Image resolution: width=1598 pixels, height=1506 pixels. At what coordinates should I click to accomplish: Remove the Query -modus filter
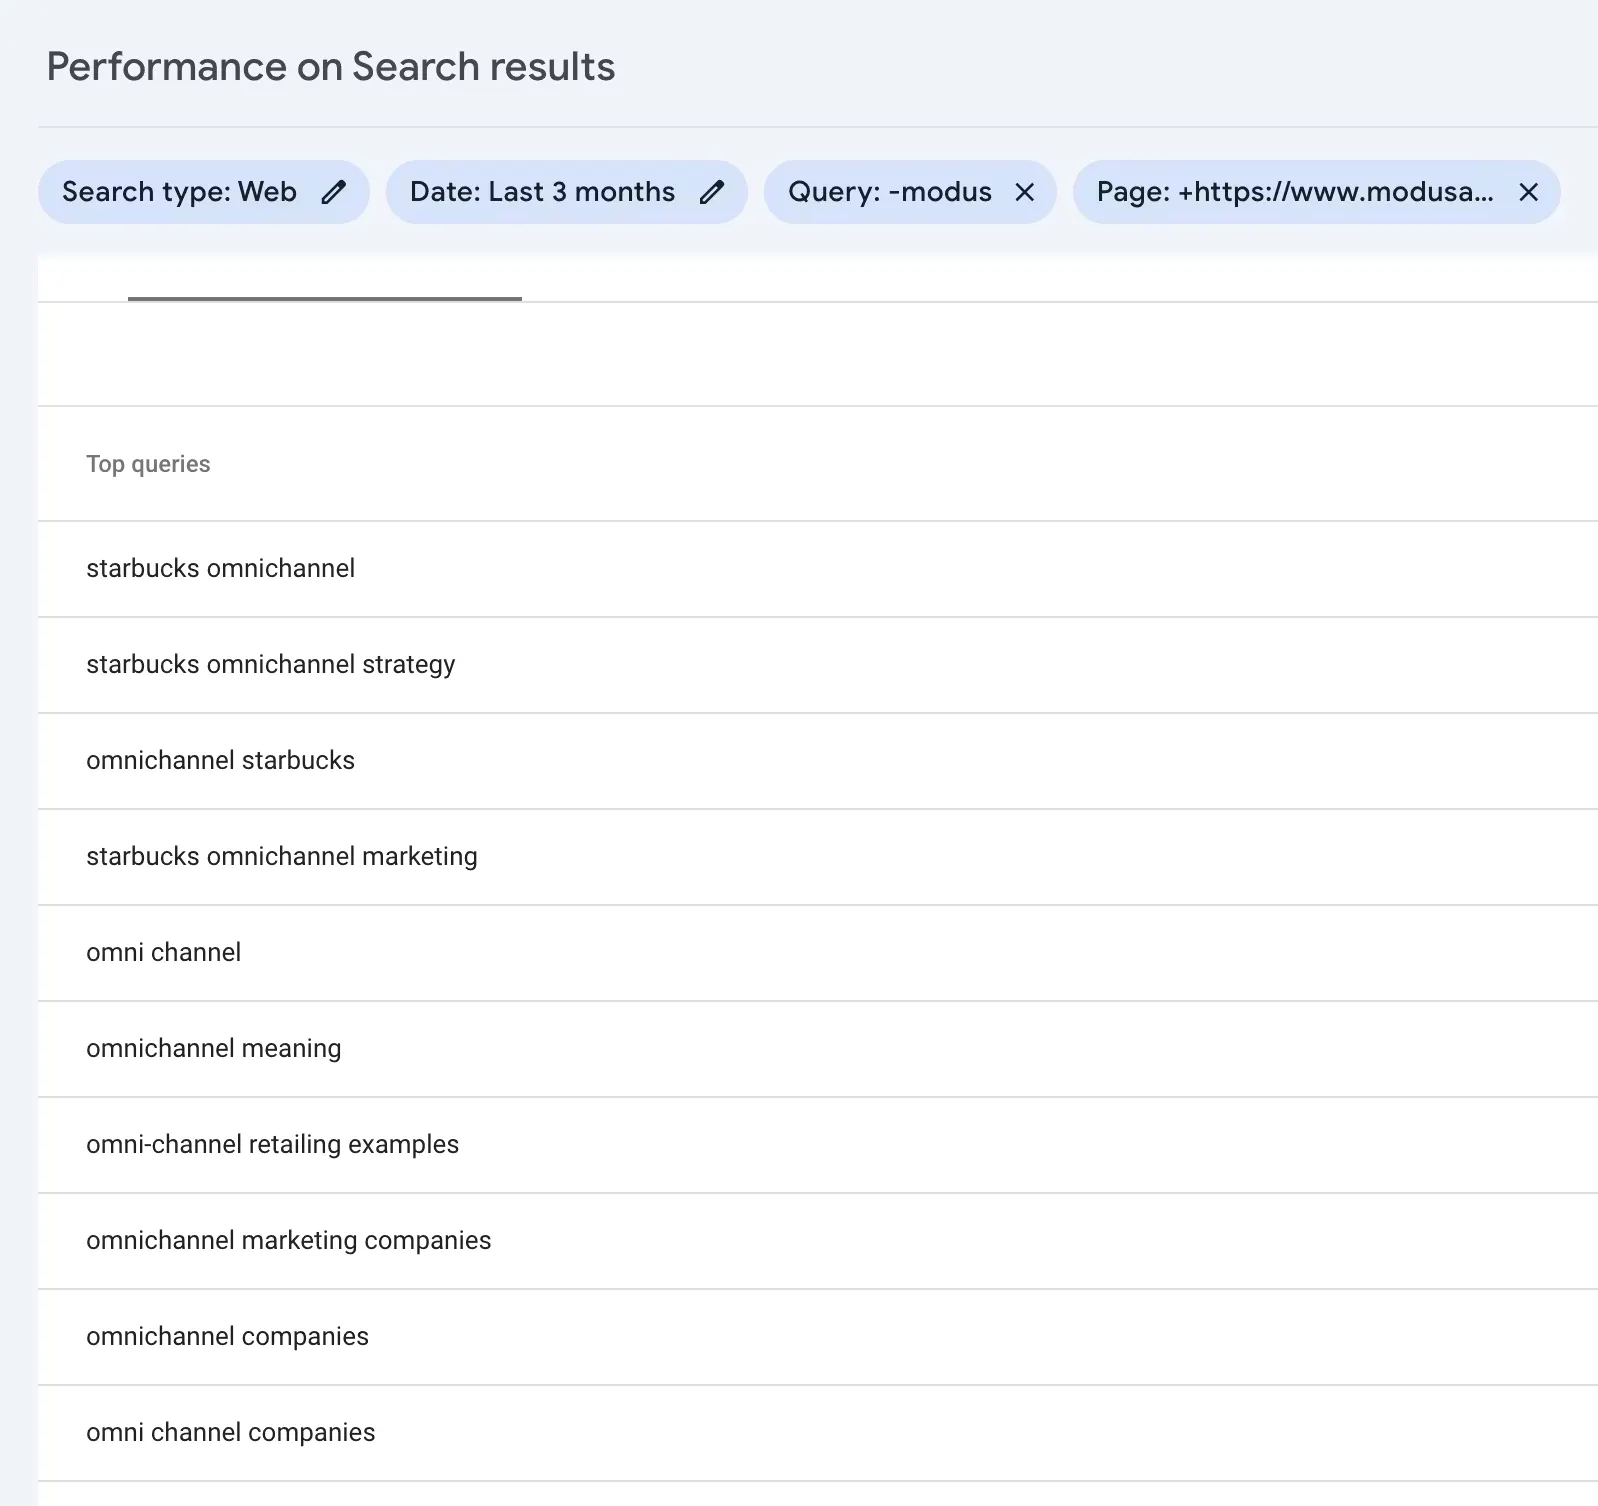coord(1025,192)
